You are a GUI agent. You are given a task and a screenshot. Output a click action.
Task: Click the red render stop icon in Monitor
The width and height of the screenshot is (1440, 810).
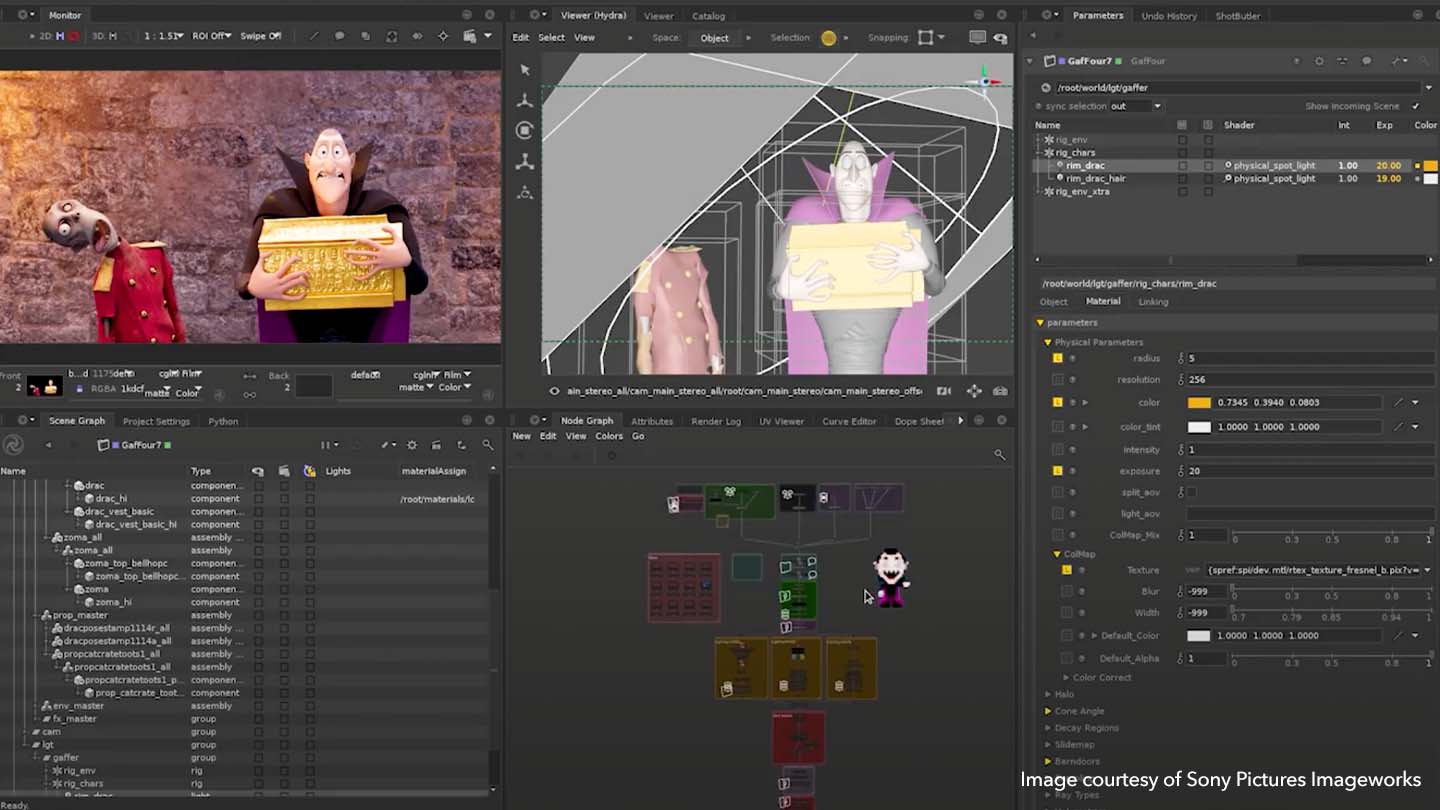click(x=74, y=36)
